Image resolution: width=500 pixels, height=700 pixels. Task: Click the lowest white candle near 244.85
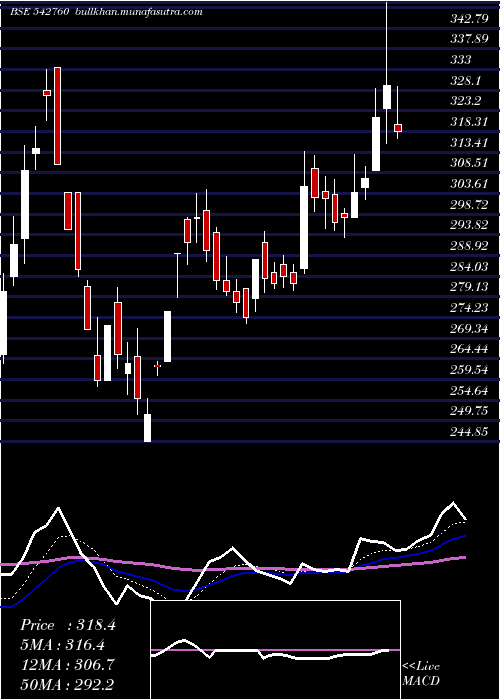tap(147, 428)
